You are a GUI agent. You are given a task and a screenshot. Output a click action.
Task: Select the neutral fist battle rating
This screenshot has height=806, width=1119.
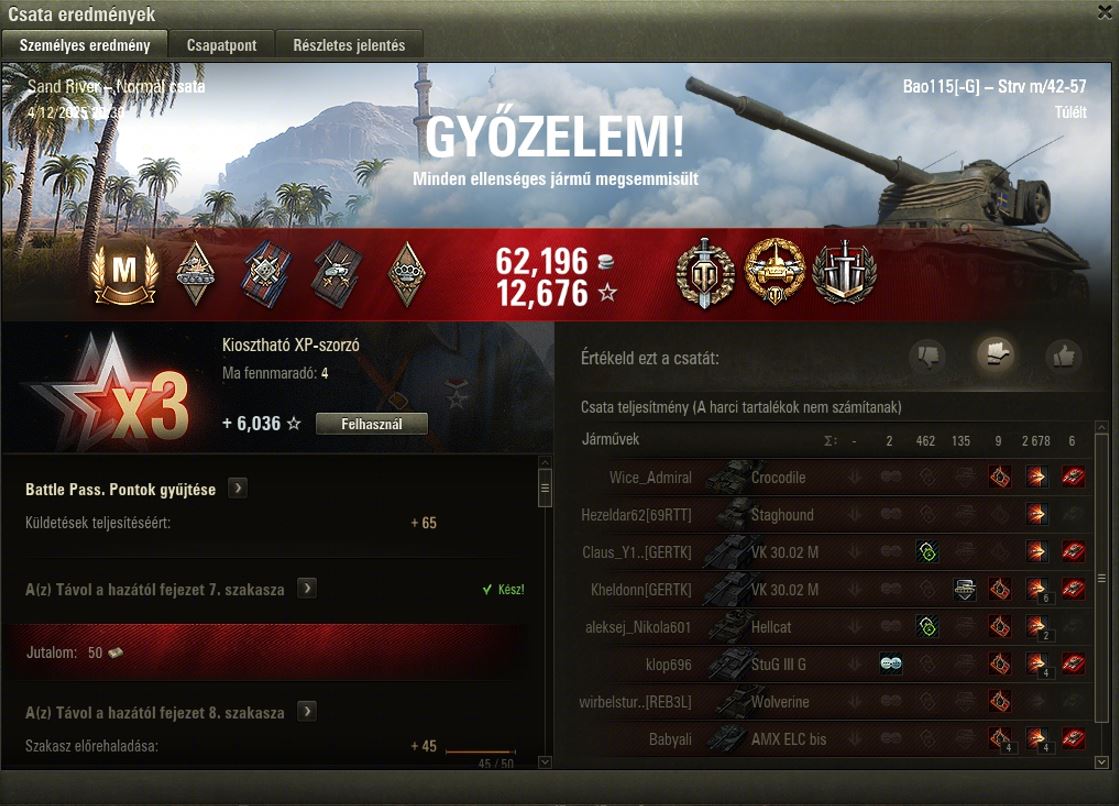point(996,353)
